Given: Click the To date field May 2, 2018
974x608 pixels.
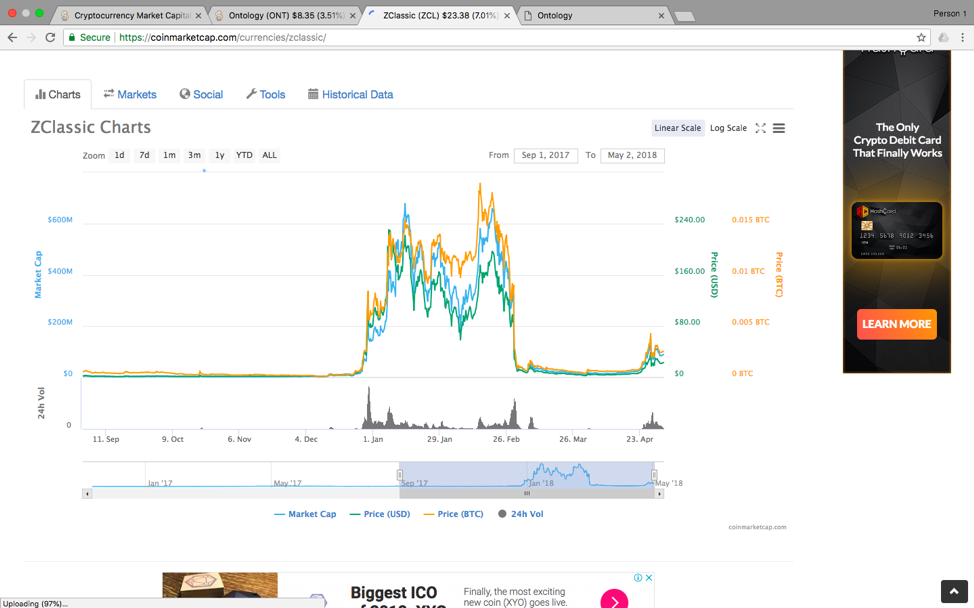Looking at the screenshot, I should (x=632, y=155).
